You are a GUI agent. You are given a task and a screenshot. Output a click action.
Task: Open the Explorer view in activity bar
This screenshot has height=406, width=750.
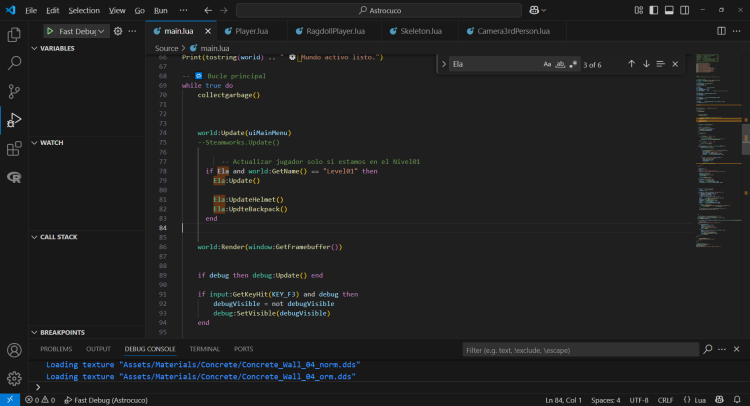click(14, 34)
